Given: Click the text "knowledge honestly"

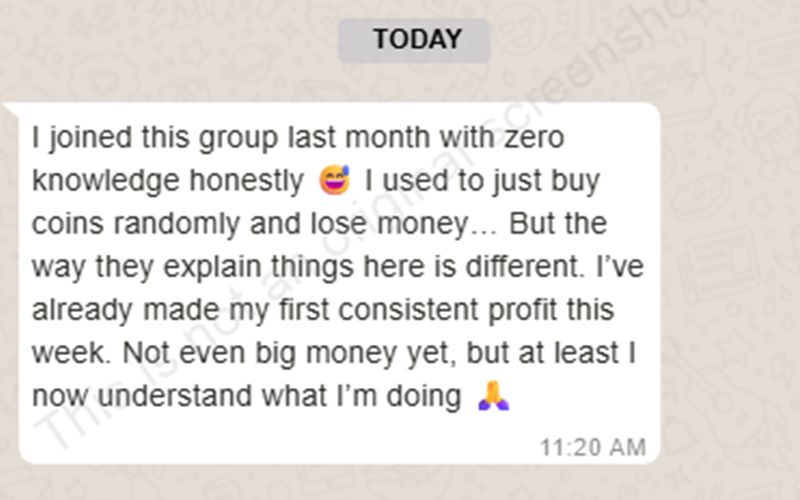Looking at the screenshot, I should point(166,182).
